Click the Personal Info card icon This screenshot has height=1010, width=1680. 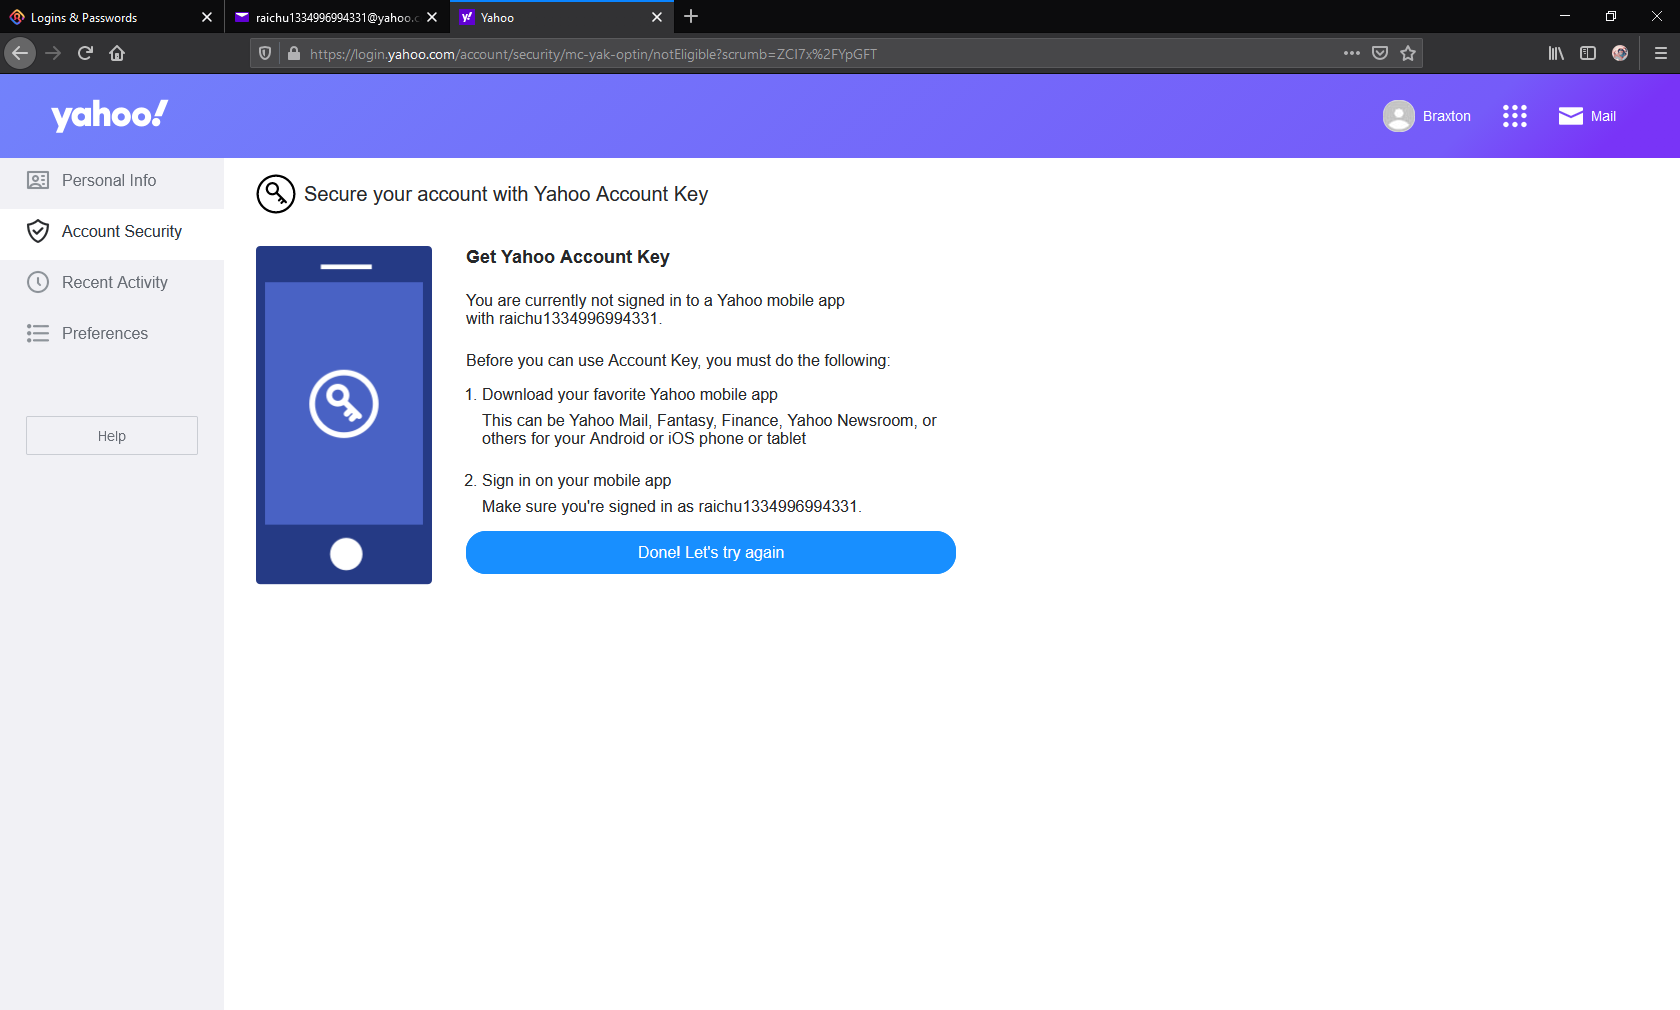(38, 180)
